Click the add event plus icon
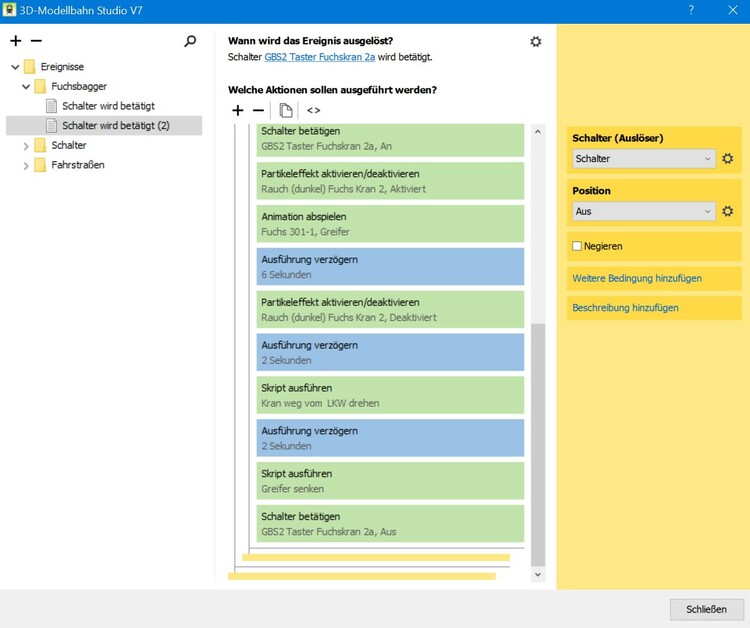750x628 pixels. (x=15, y=41)
